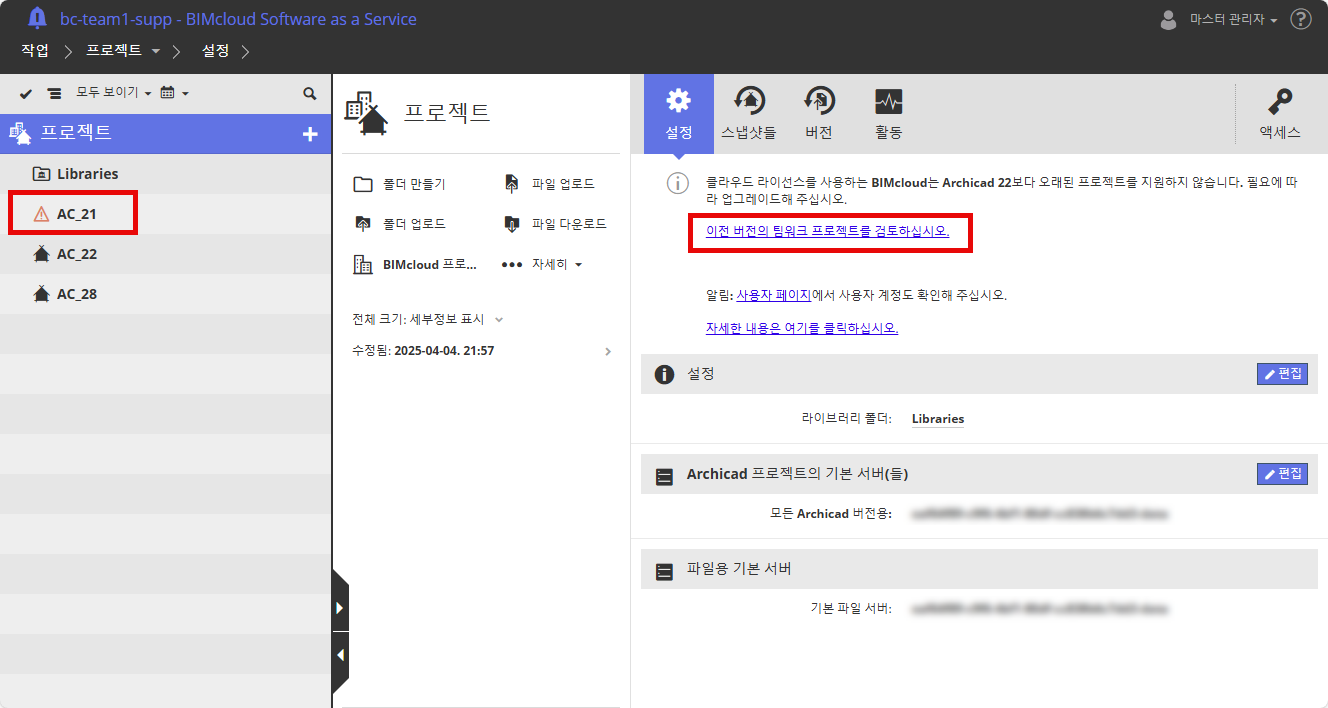Screen dimensions: 1328x708
Task: Open the 사용자 페이지 link
Action: click(773, 295)
